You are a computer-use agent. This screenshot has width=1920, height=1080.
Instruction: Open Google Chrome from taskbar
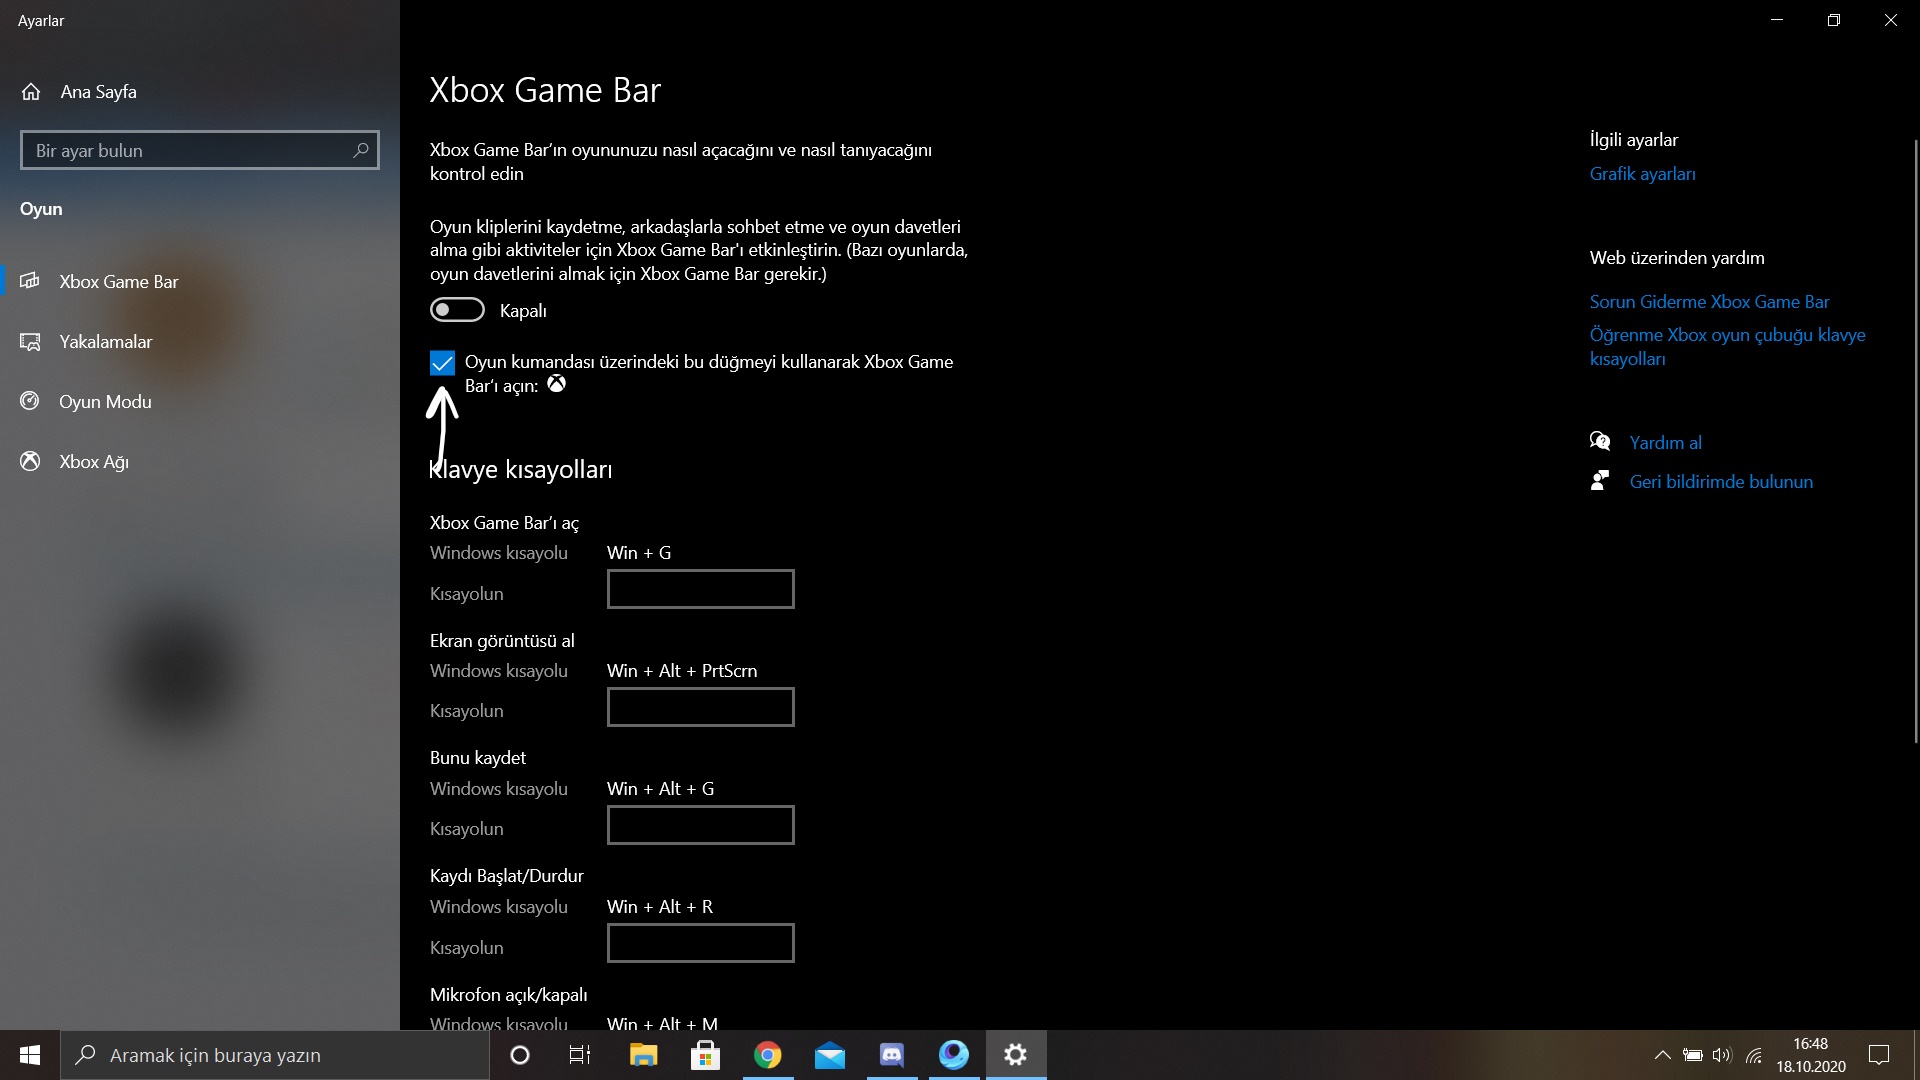[767, 1055]
